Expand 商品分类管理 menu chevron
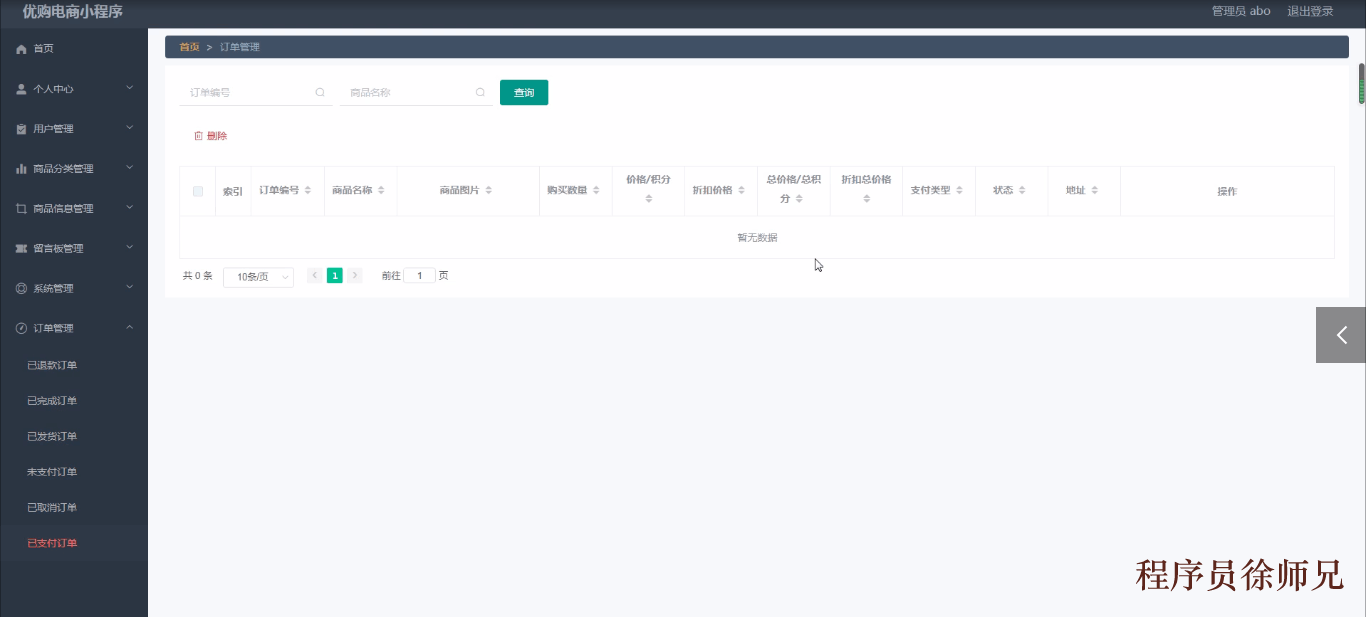 tap(129, 168)
